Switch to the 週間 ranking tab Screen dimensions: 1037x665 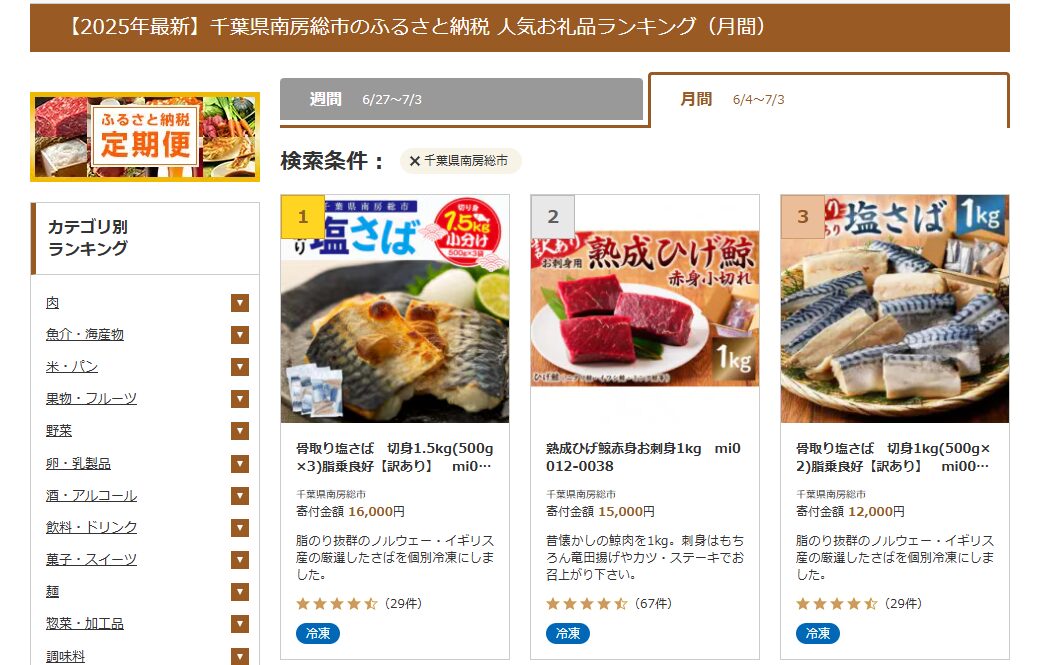coord(462,100)
